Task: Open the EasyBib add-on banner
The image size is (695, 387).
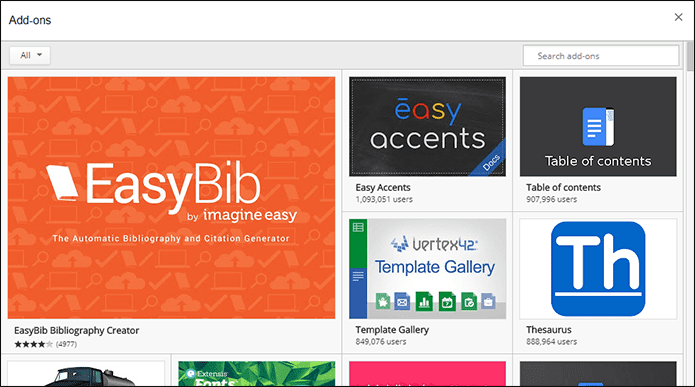Action: 171,198
